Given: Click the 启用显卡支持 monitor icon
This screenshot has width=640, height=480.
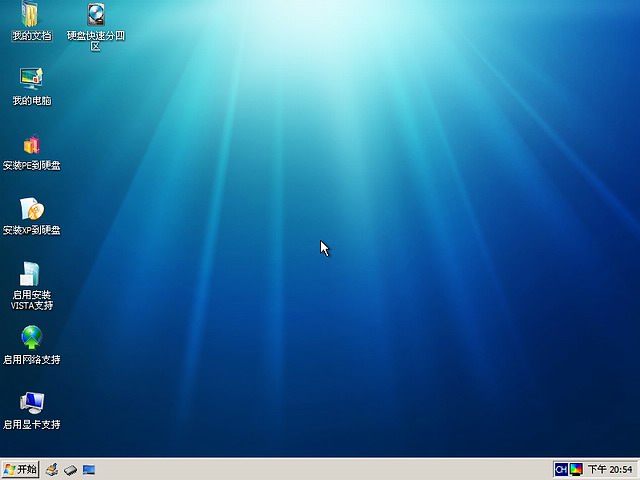Looking at the screenshot, I should [x=31, y=402].
